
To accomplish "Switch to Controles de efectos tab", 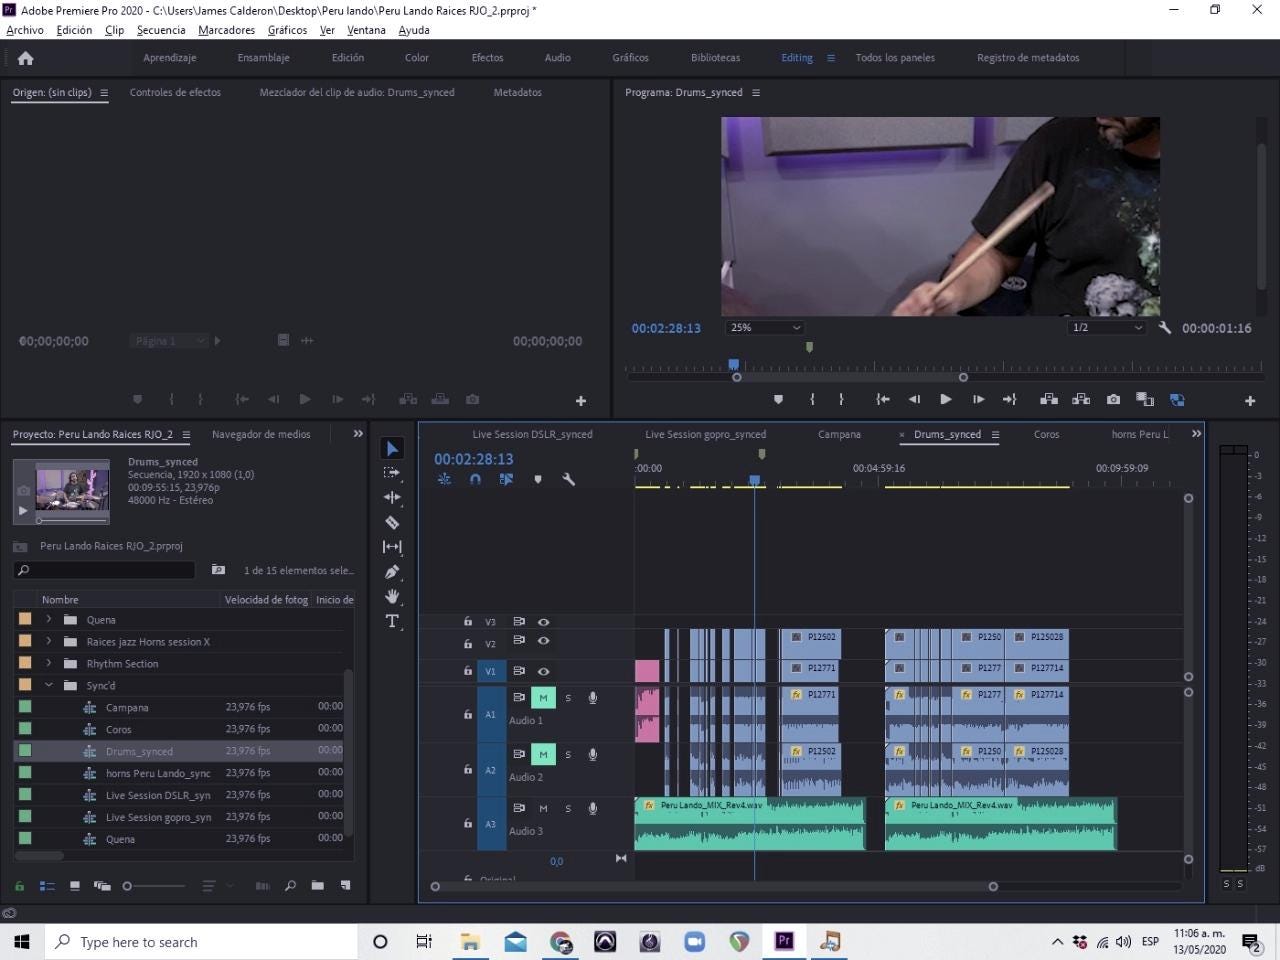I will tap(175, 92).
